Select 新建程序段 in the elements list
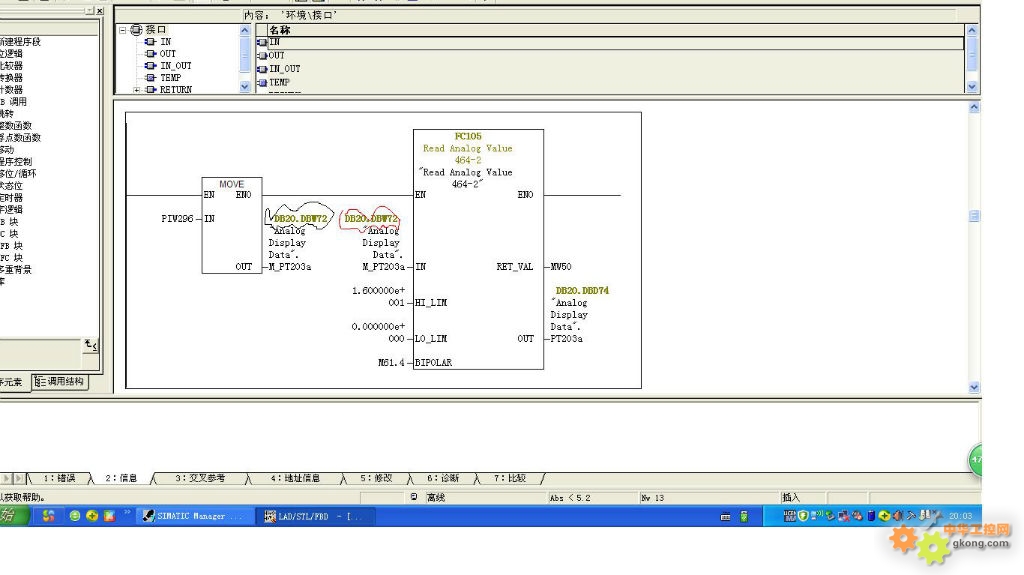The height and width of the screenshot is (575, 1024). pyautogui.click(x=20, y=42)
